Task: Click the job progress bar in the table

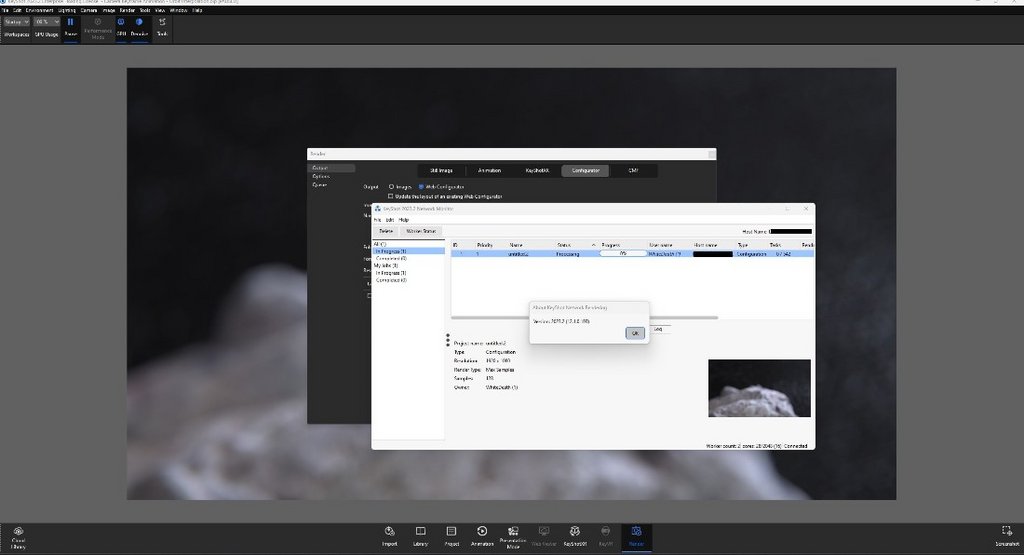Action: [x=622, y=253]
